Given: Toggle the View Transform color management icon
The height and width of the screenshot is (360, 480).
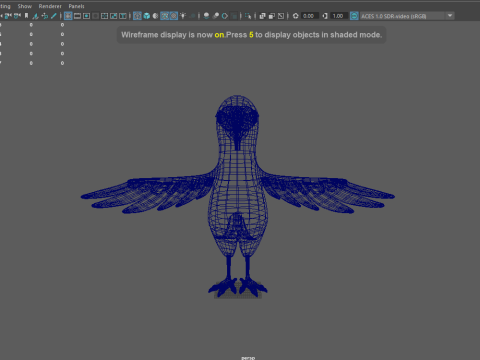Looking at the screenshot, I should (x=354, y=16).
